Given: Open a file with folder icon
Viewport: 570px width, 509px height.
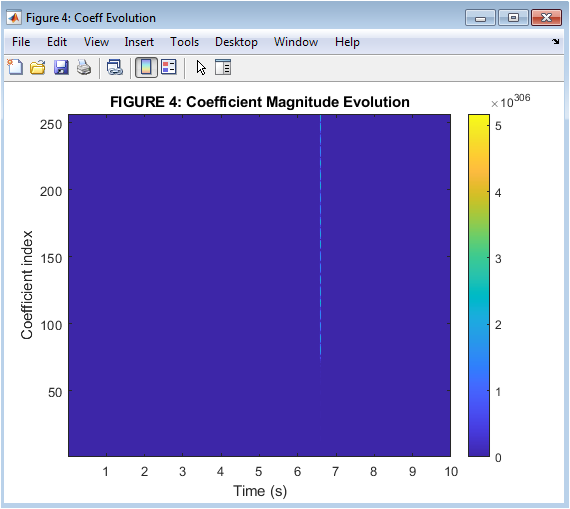Looking at the screenshot, I should pos(38,67).
